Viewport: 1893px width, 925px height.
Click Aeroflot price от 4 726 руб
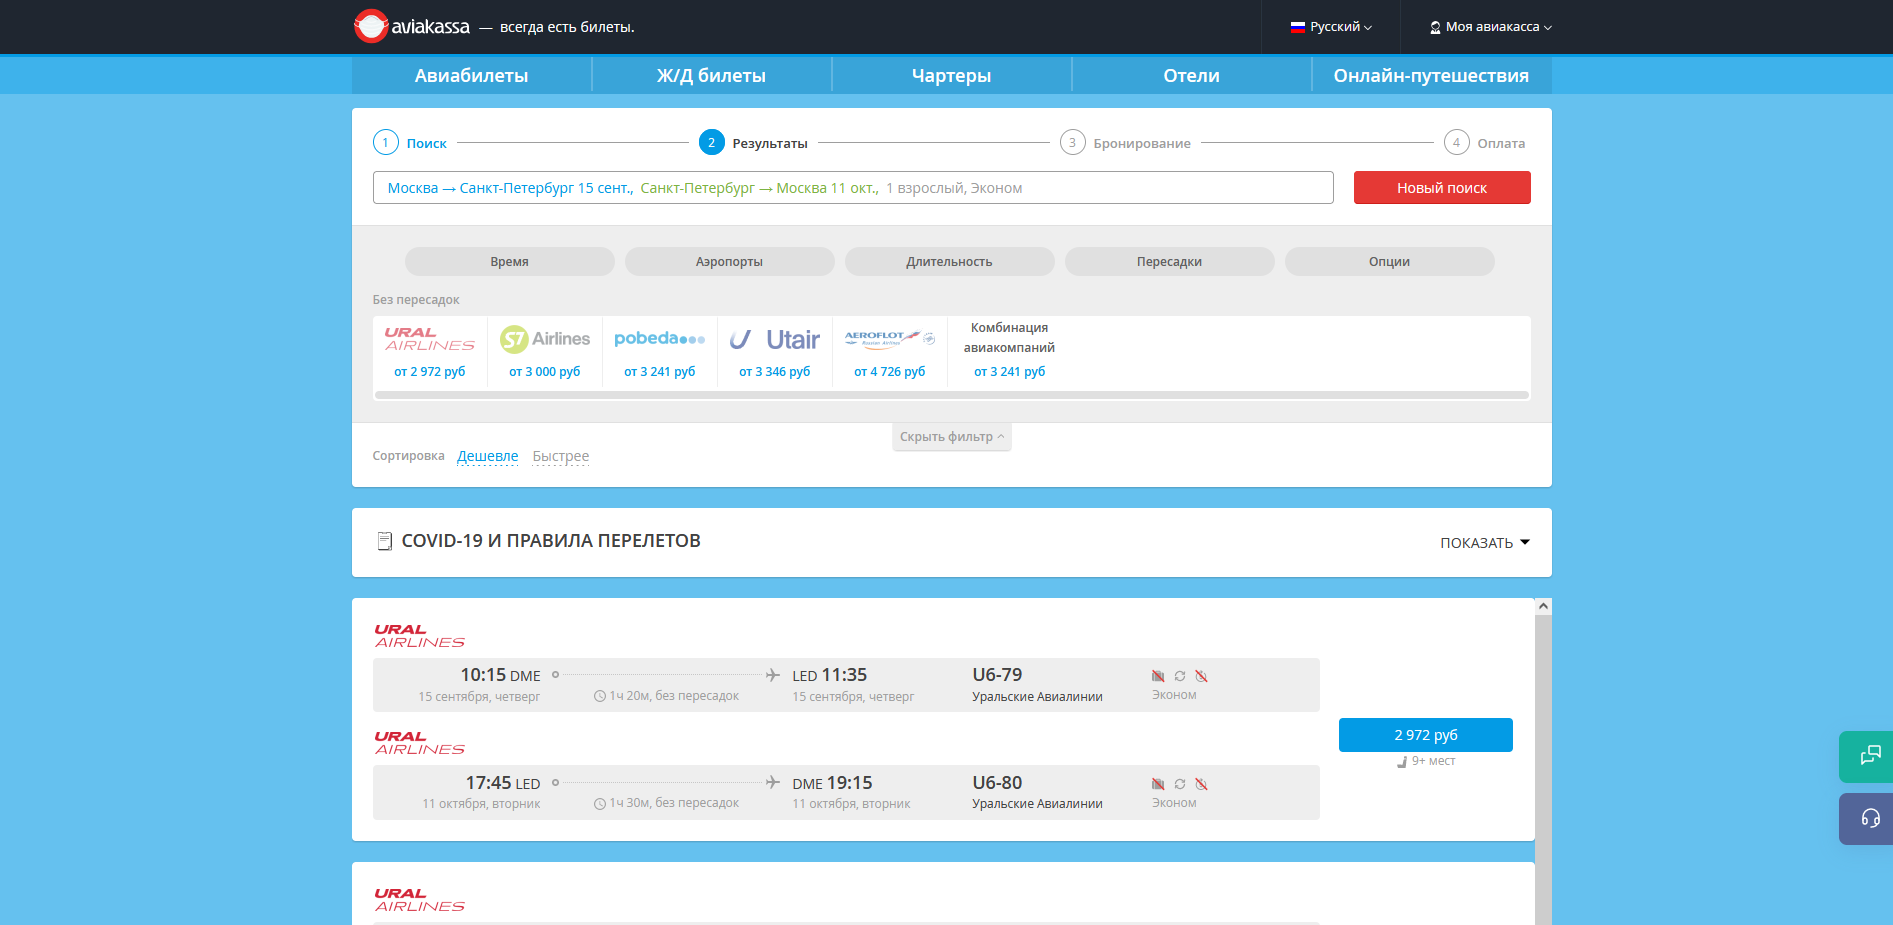pos(890,371)
